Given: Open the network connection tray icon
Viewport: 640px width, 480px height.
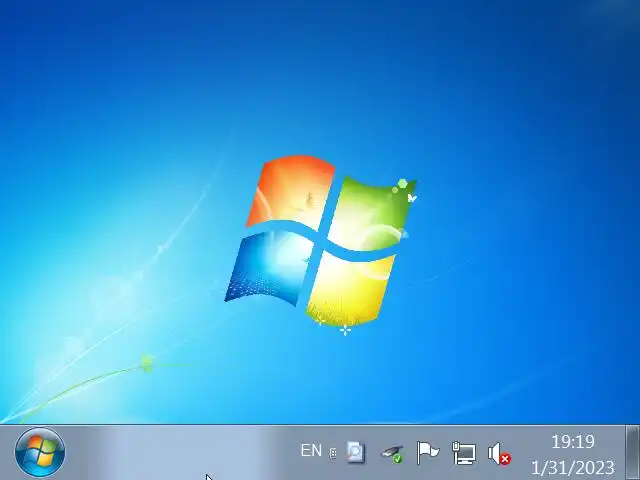Looking at the screenshot, I should [x=464, y=453].
